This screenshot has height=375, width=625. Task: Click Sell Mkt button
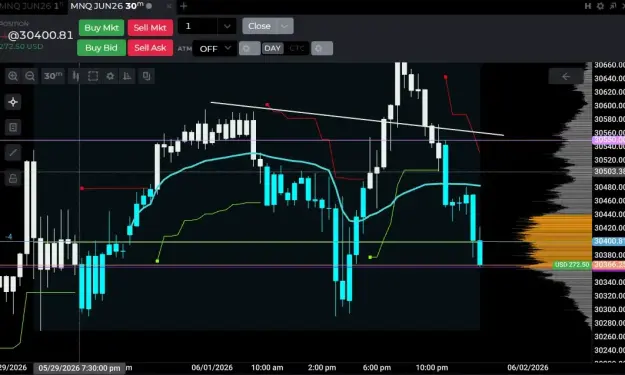coord(150,27)
